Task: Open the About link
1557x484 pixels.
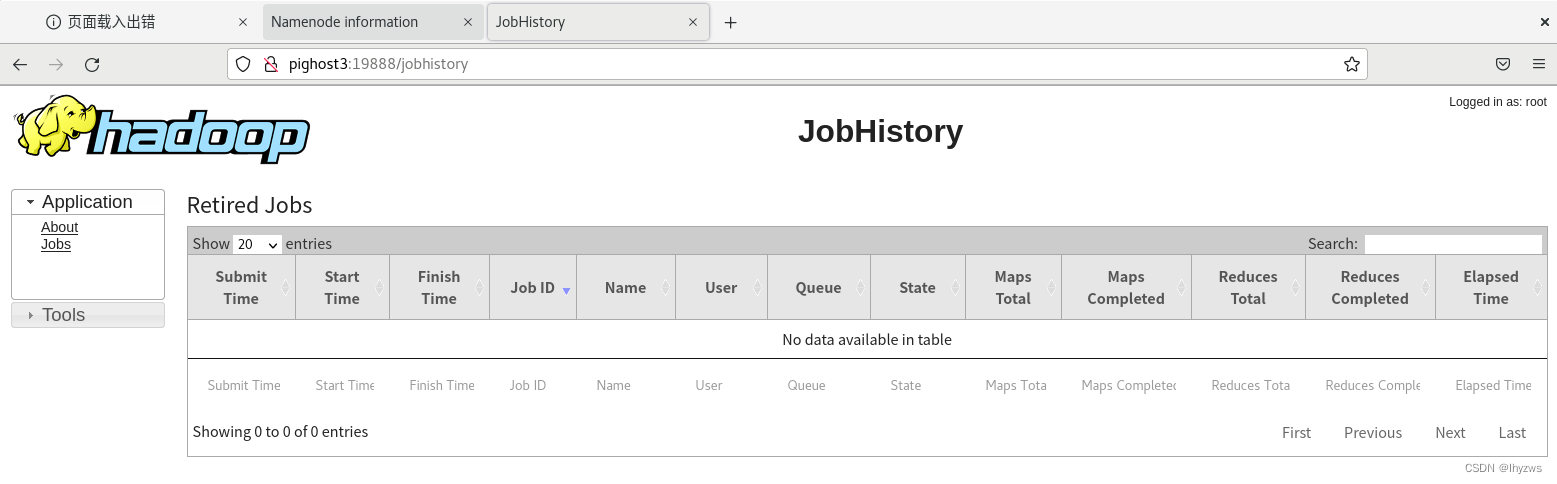Action: (x=59, y=227)
